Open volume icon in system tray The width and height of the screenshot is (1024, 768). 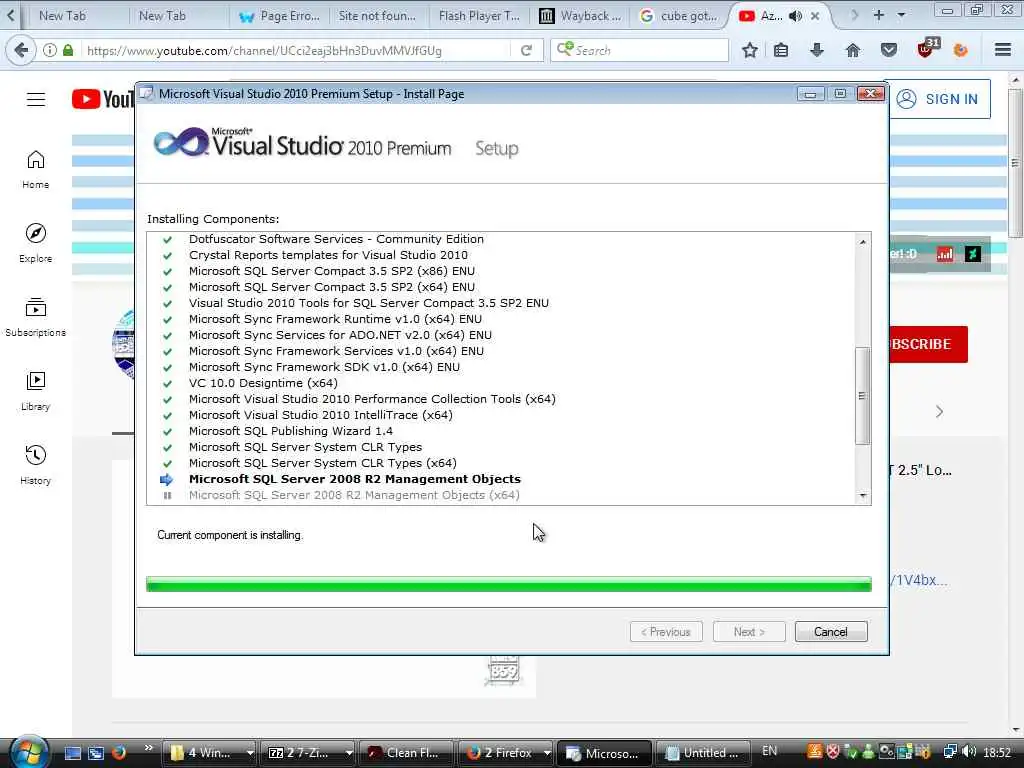(x=969, y=752)
